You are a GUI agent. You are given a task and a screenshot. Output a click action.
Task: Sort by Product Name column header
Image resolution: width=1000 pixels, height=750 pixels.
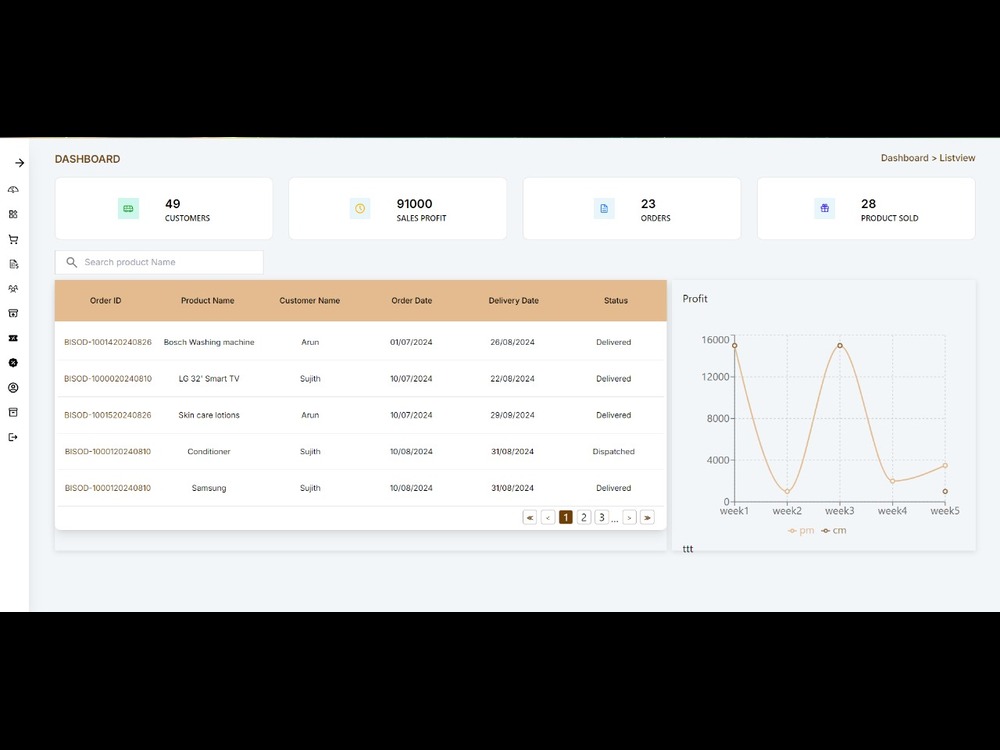207,300
